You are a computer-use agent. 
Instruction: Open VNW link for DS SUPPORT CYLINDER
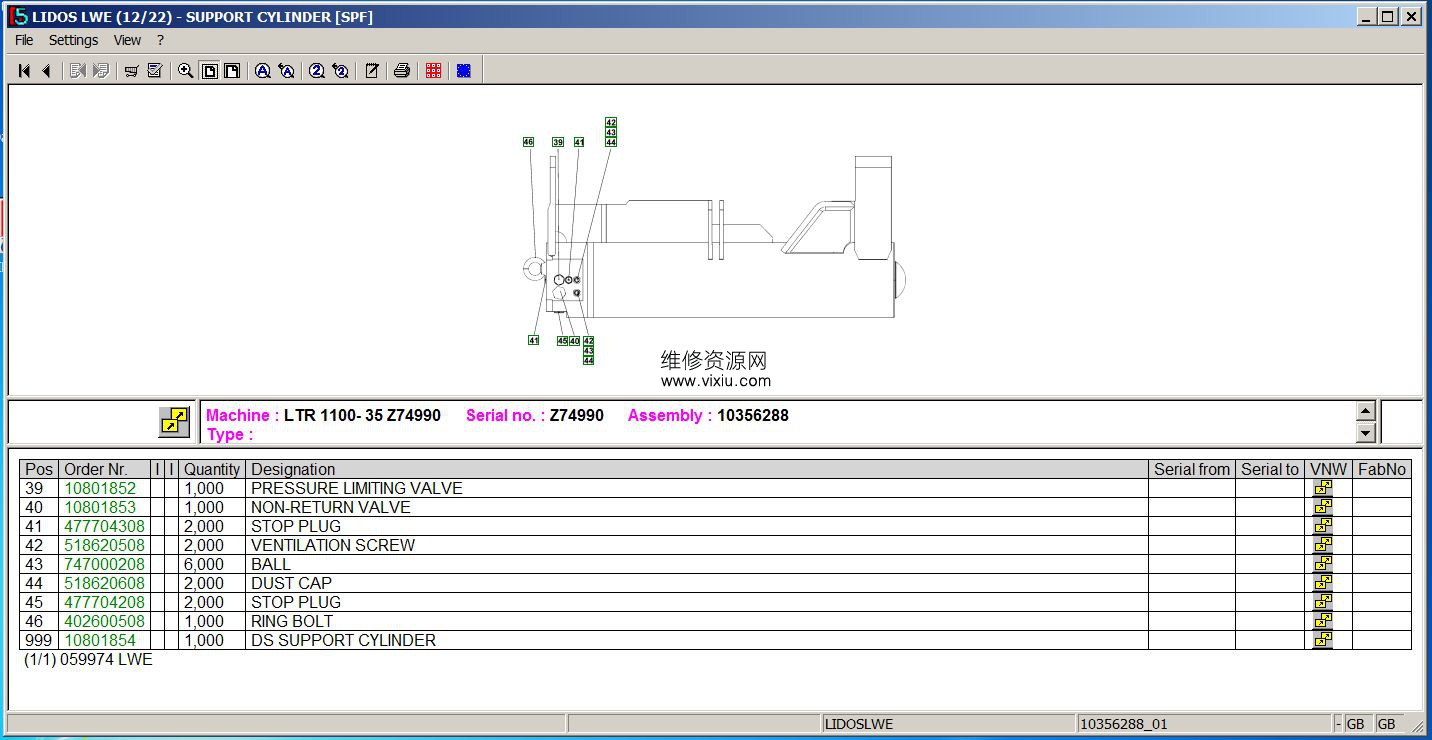pos(1322,640)
